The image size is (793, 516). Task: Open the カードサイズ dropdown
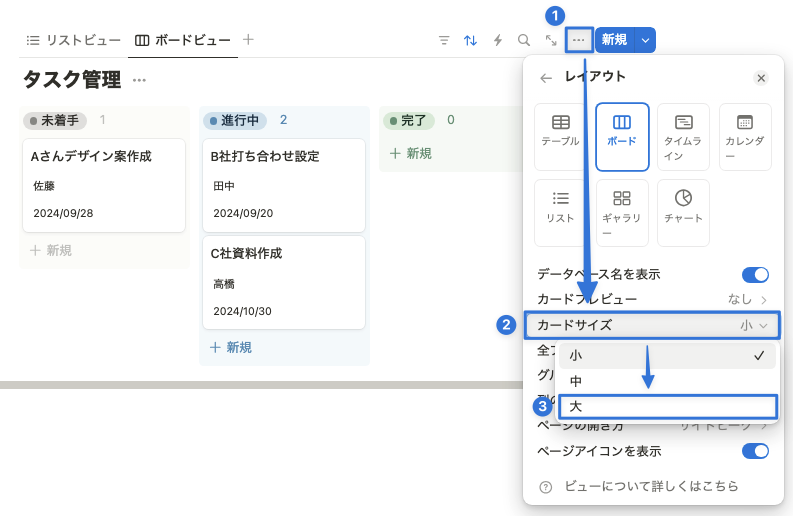(x=652, y=325)
